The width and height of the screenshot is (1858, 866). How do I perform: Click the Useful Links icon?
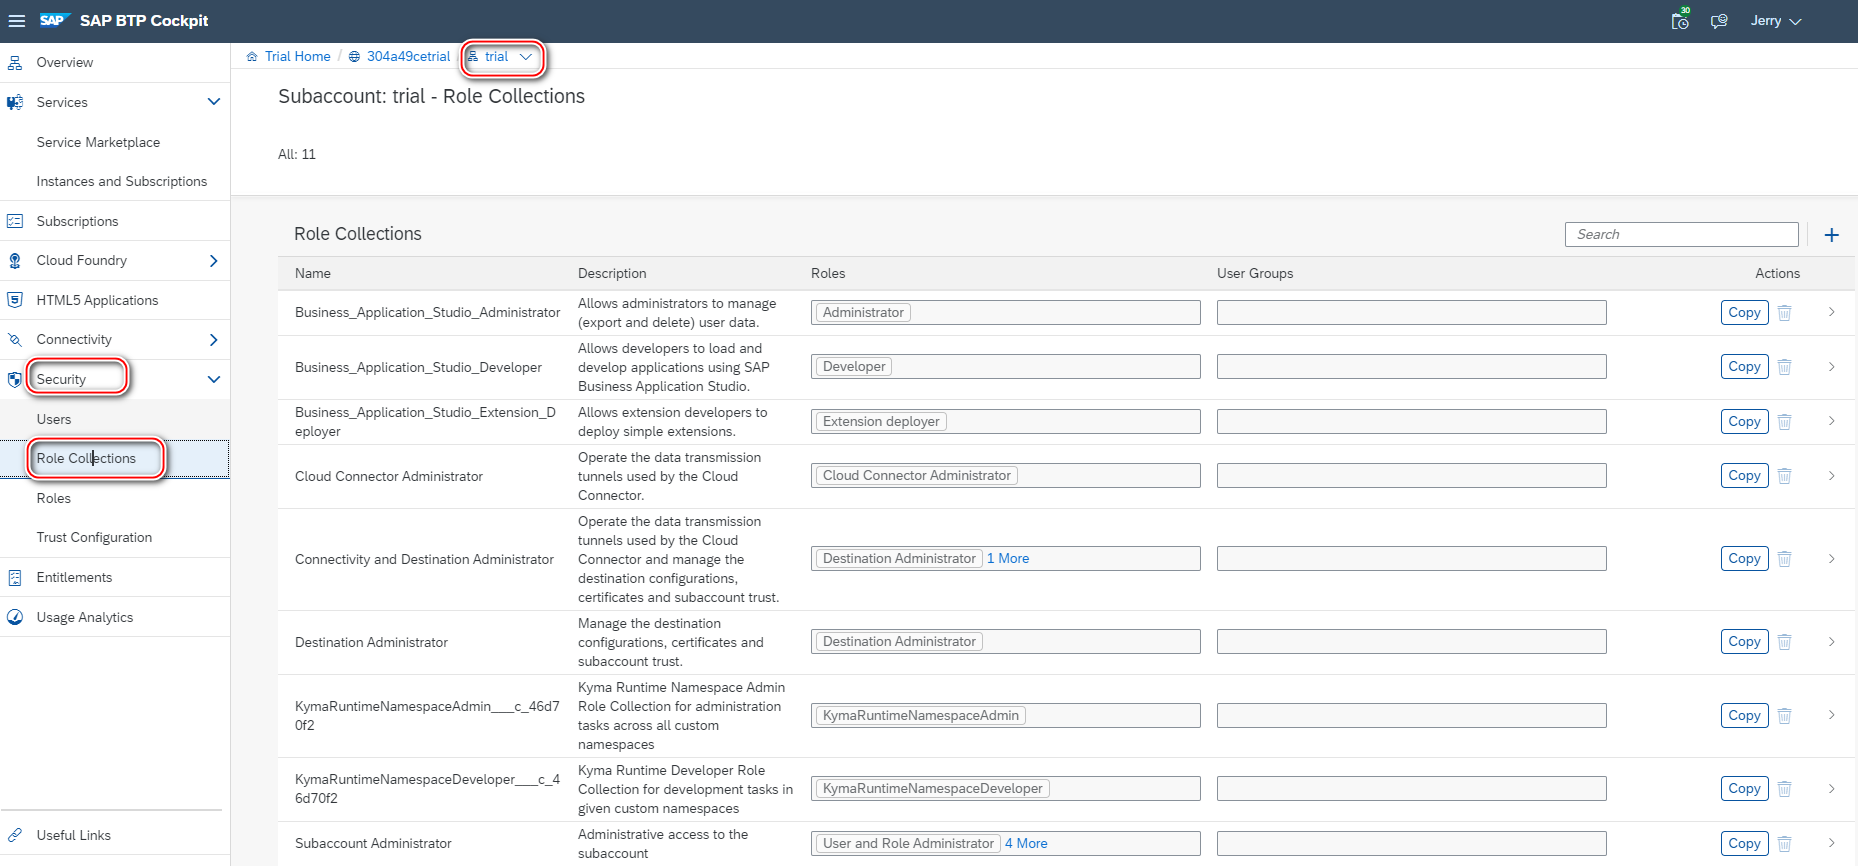[15, 835]
